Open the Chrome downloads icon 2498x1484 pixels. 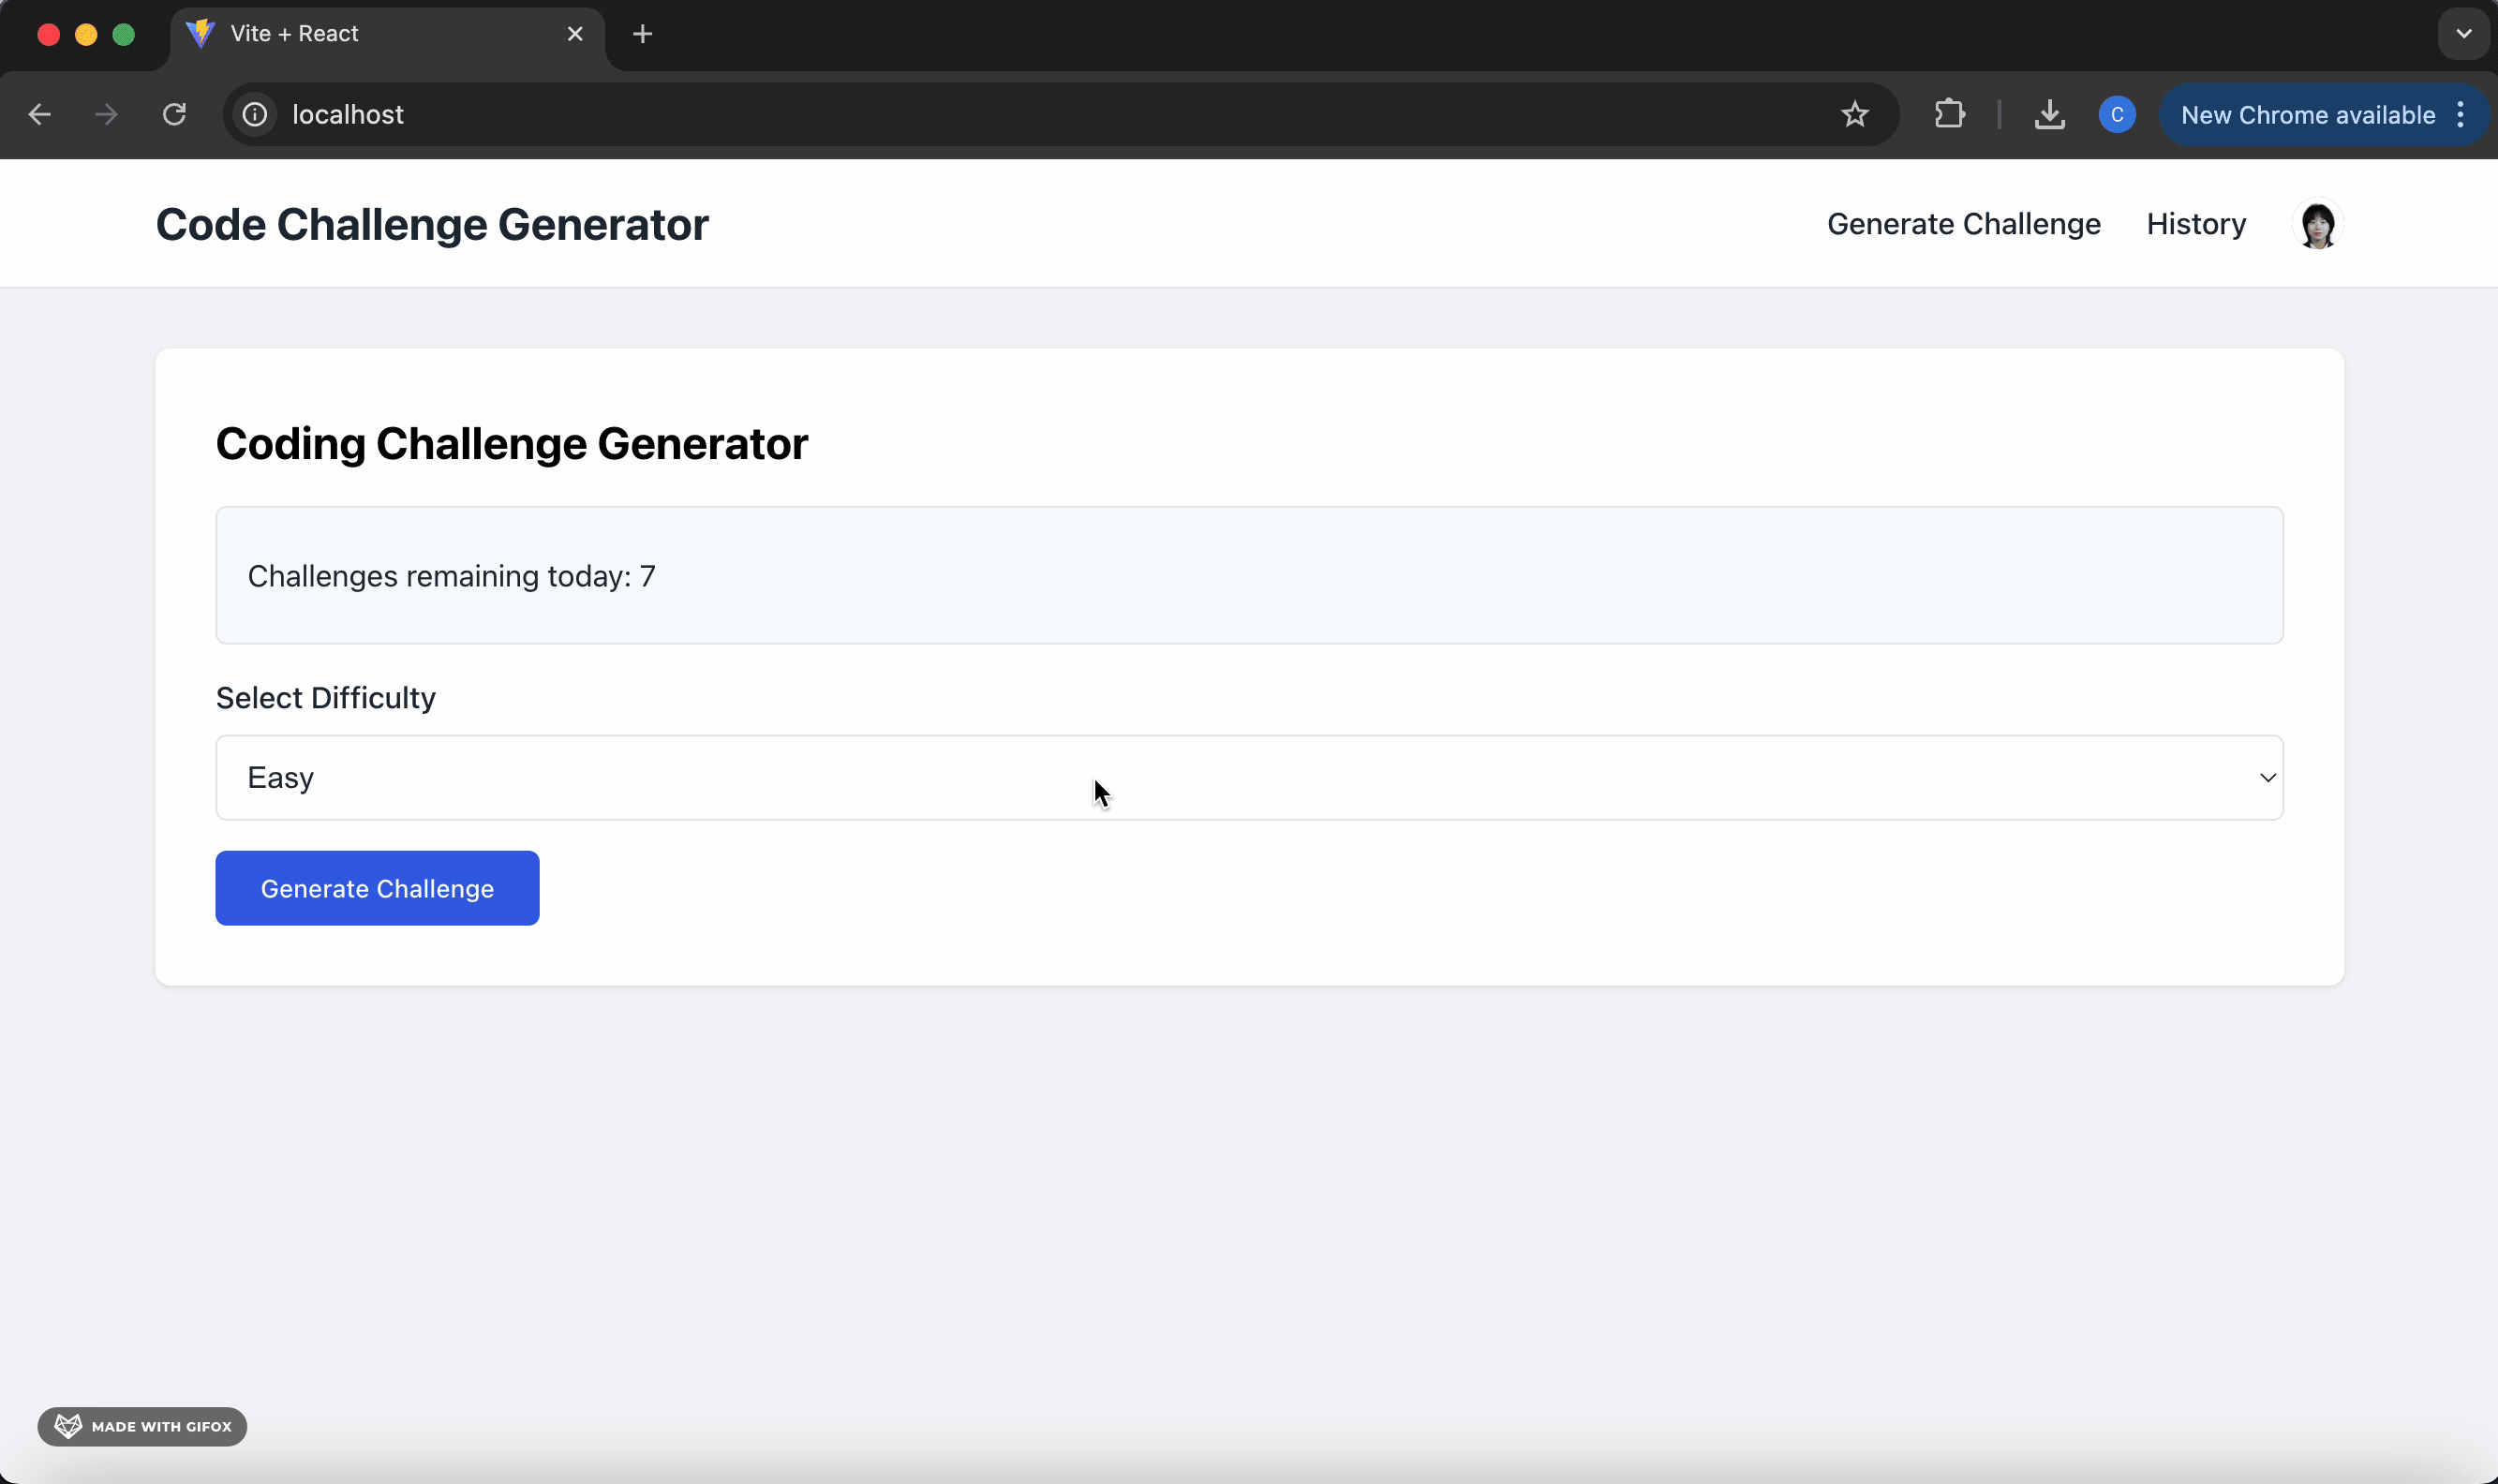click(2049, 115)
